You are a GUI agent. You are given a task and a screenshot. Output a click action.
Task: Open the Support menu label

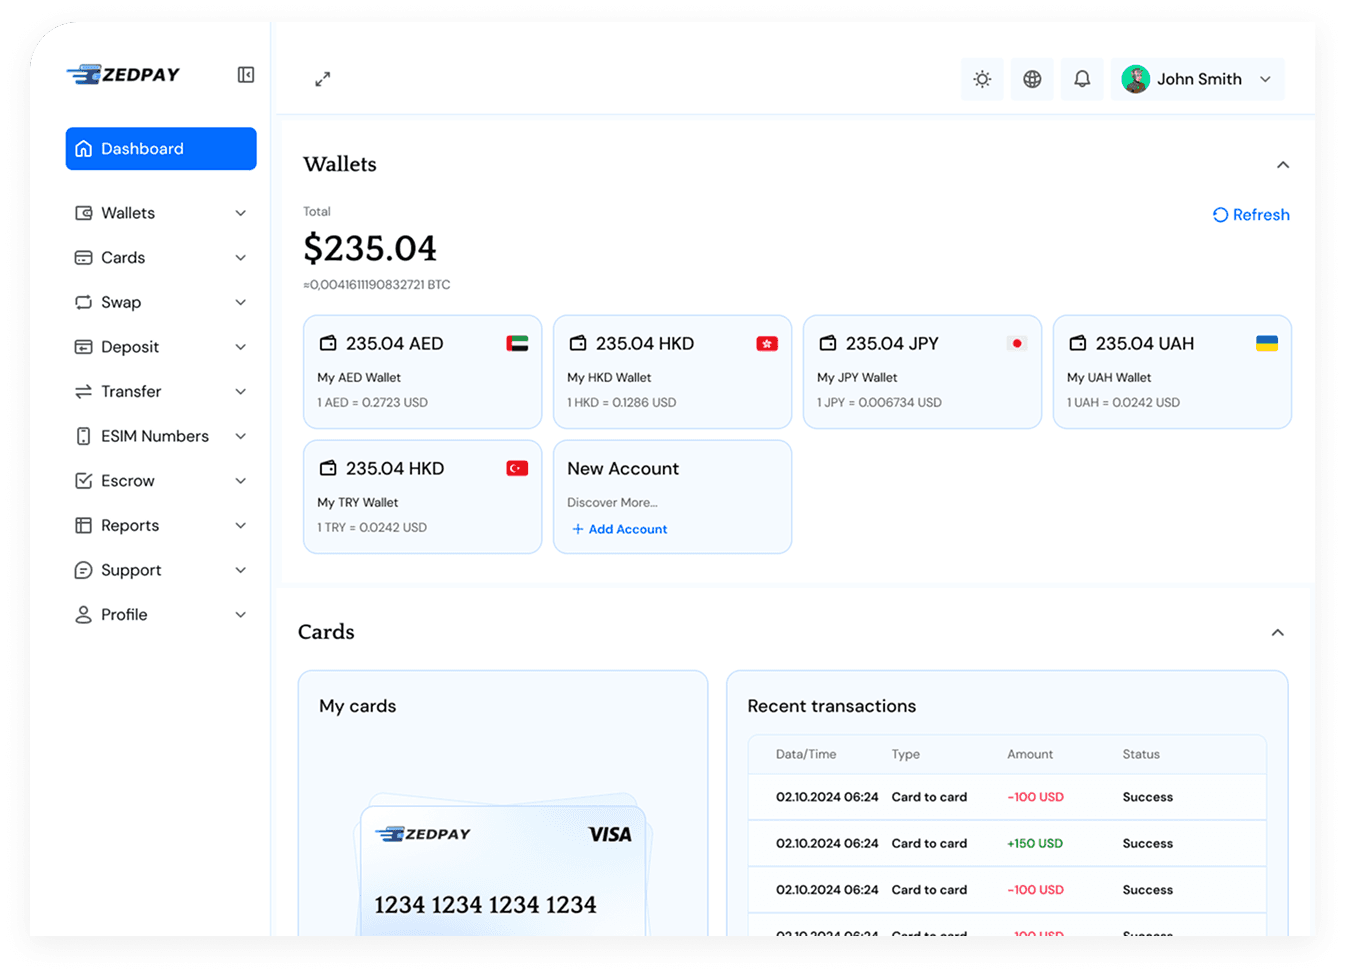click(x=131, y=570)
